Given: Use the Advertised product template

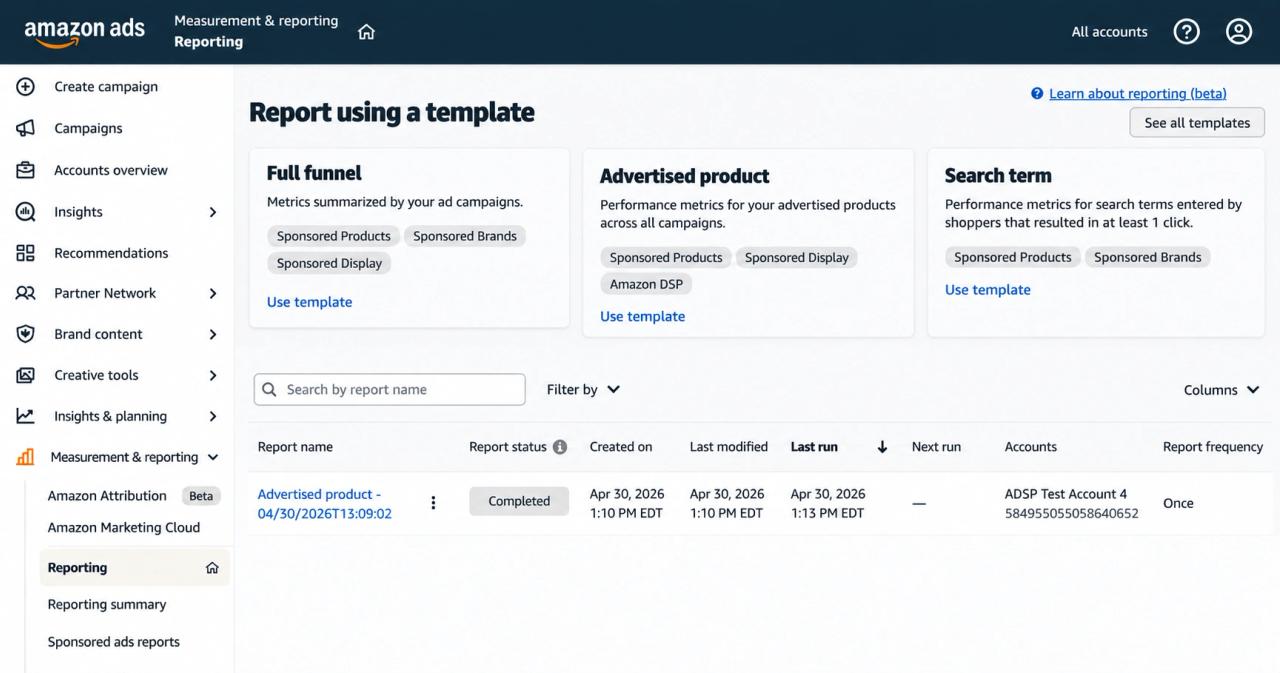Looking at the screenshot, I should (642, 316).
